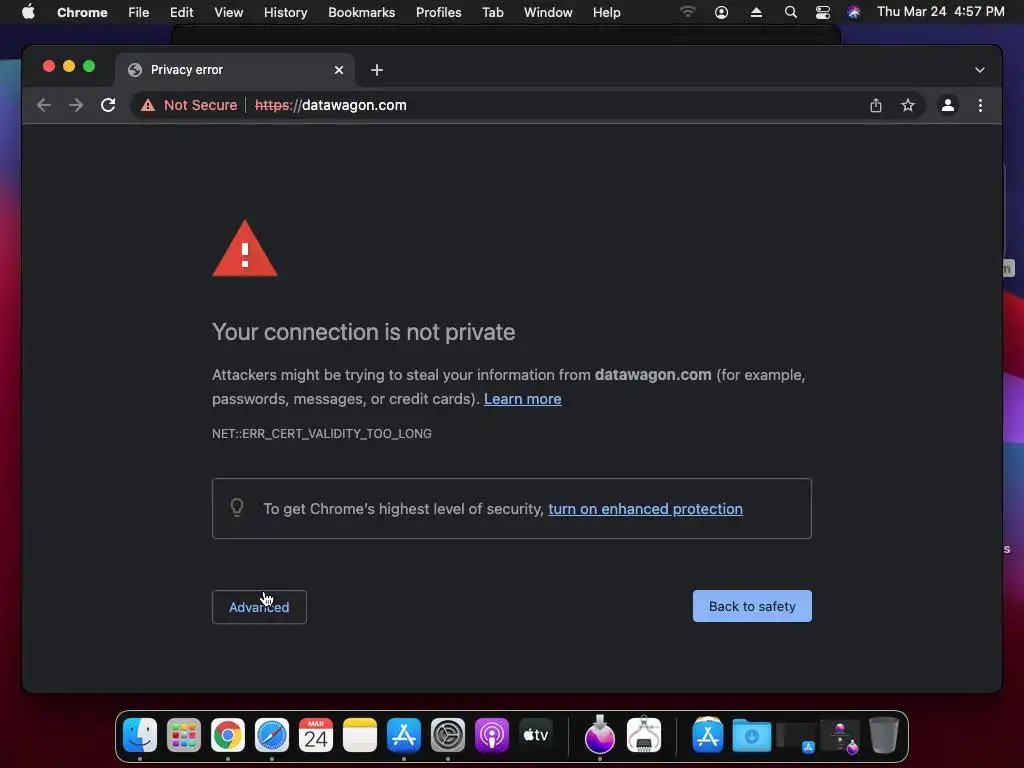Open the File menu
The image size is (1024, 768).
pyautogui.click(x=138, y=12)
